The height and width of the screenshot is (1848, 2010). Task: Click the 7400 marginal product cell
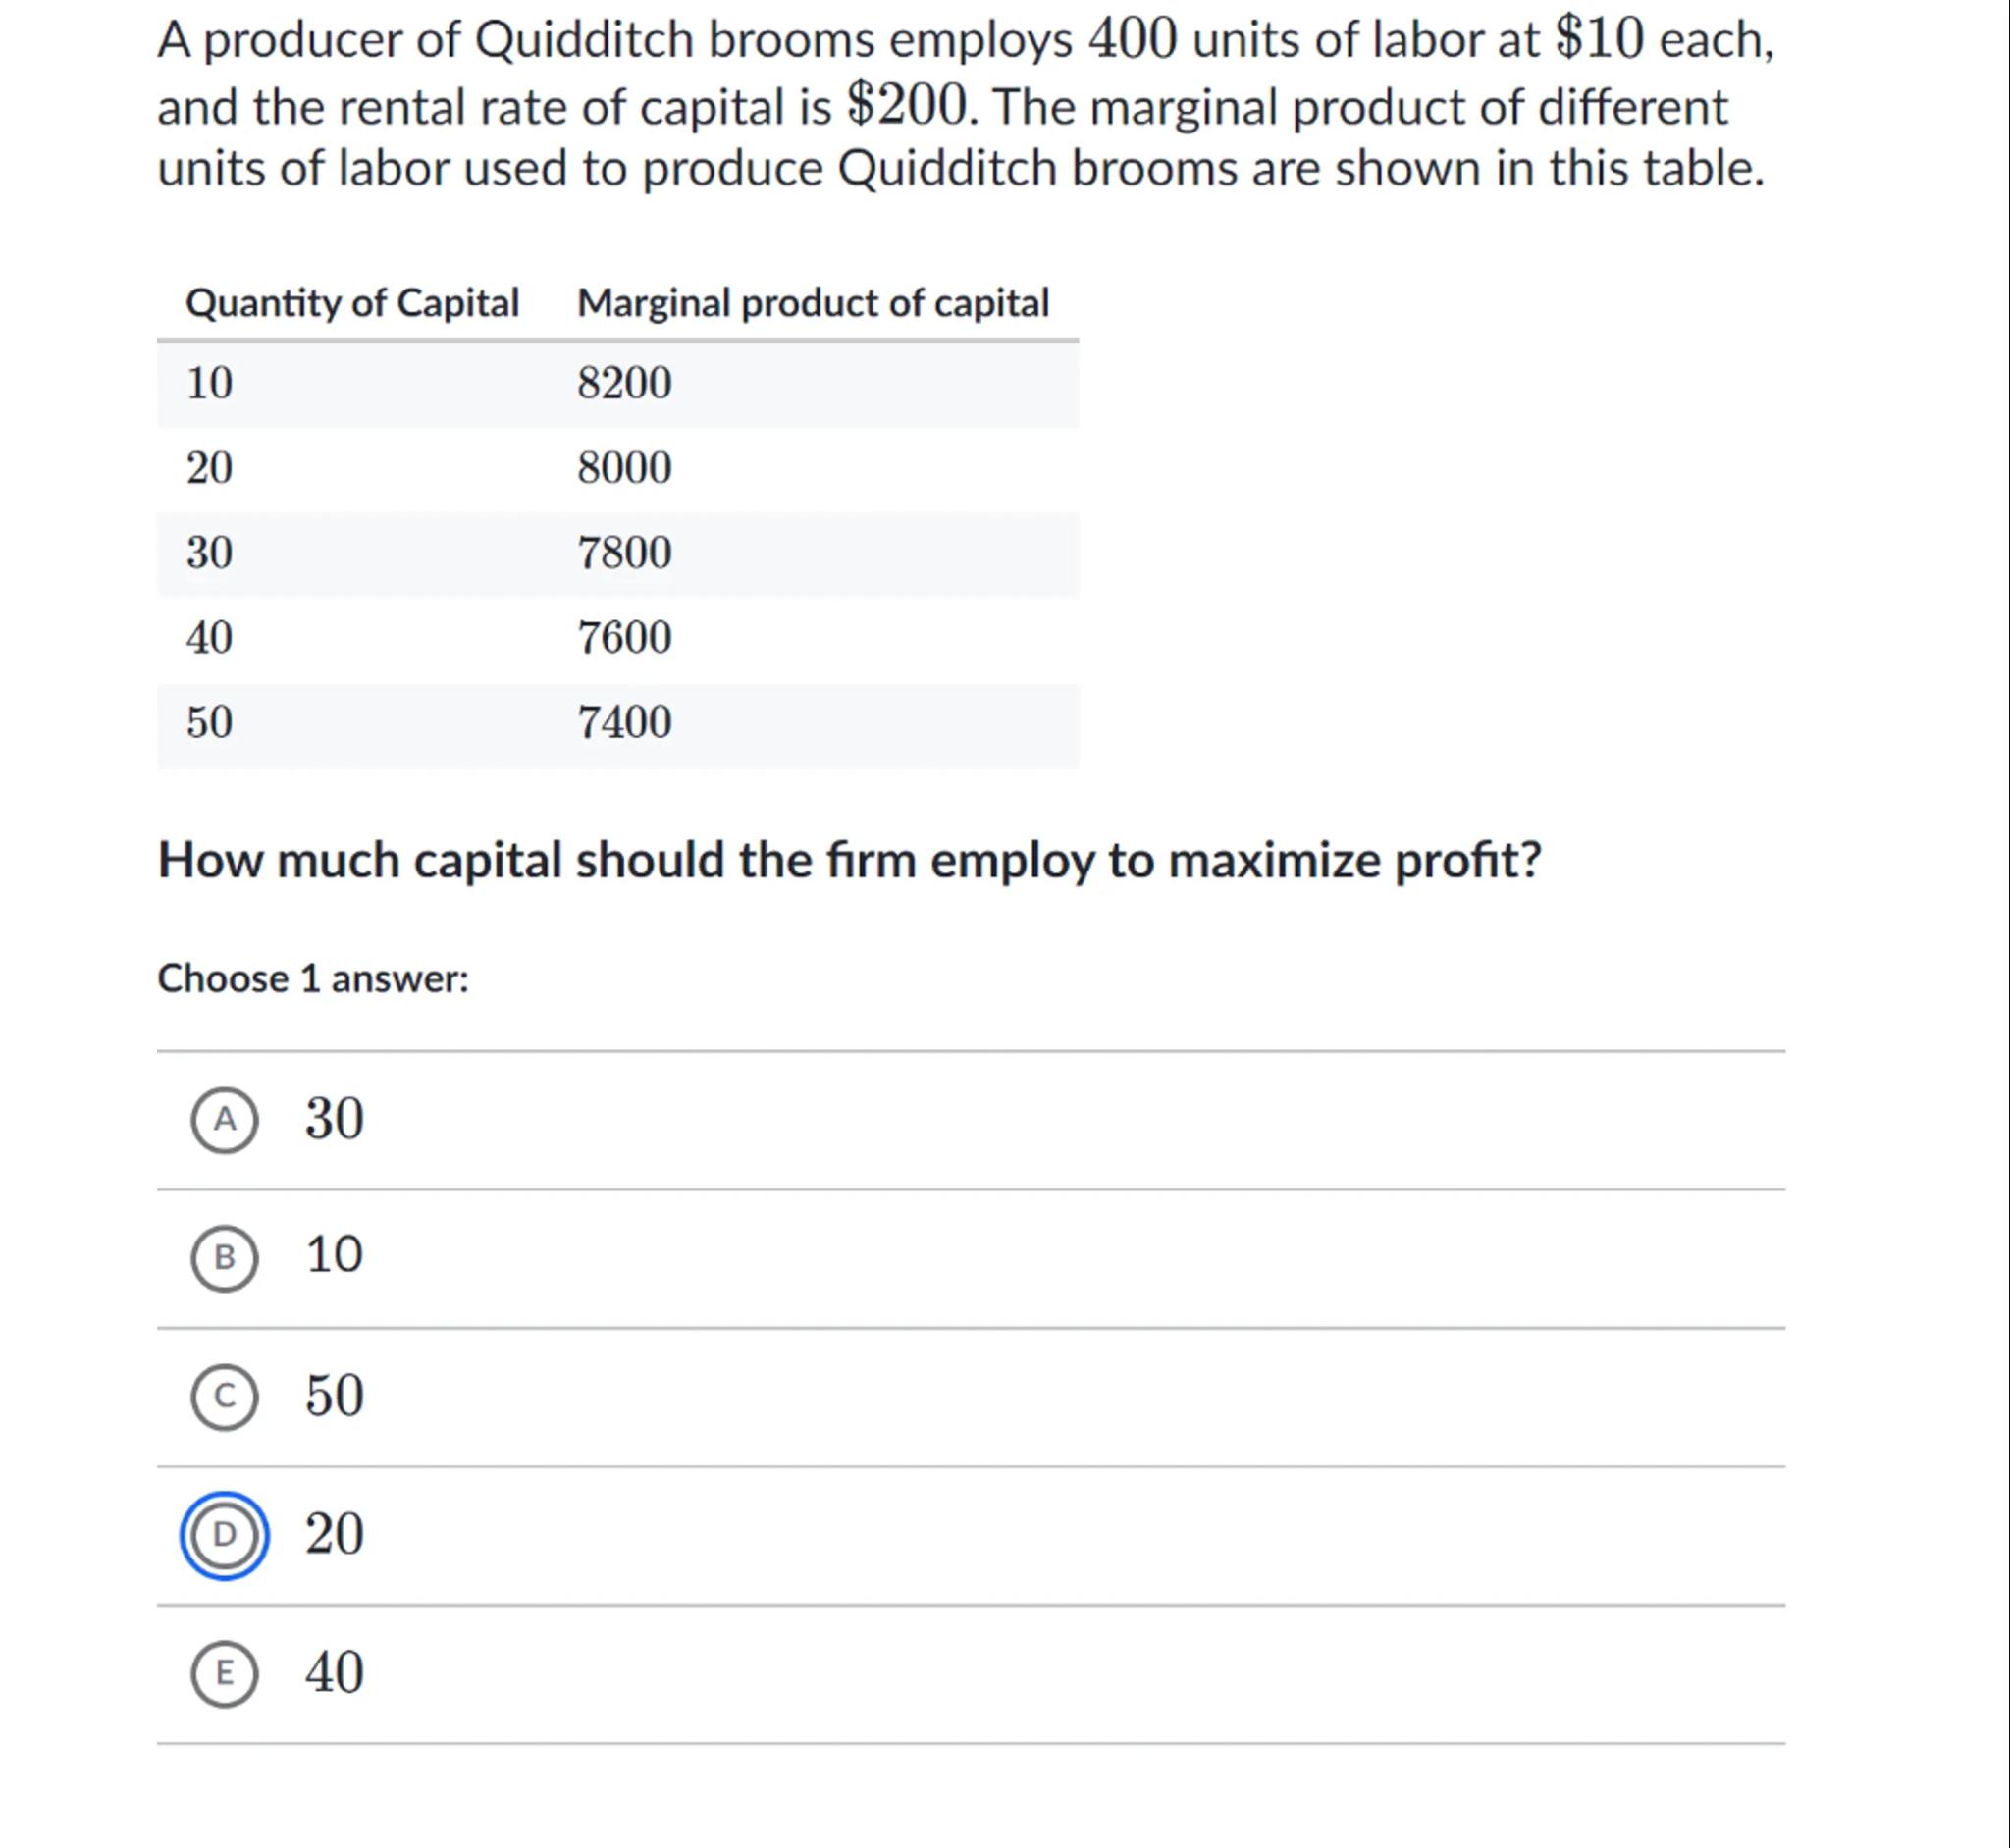[624, 722]
